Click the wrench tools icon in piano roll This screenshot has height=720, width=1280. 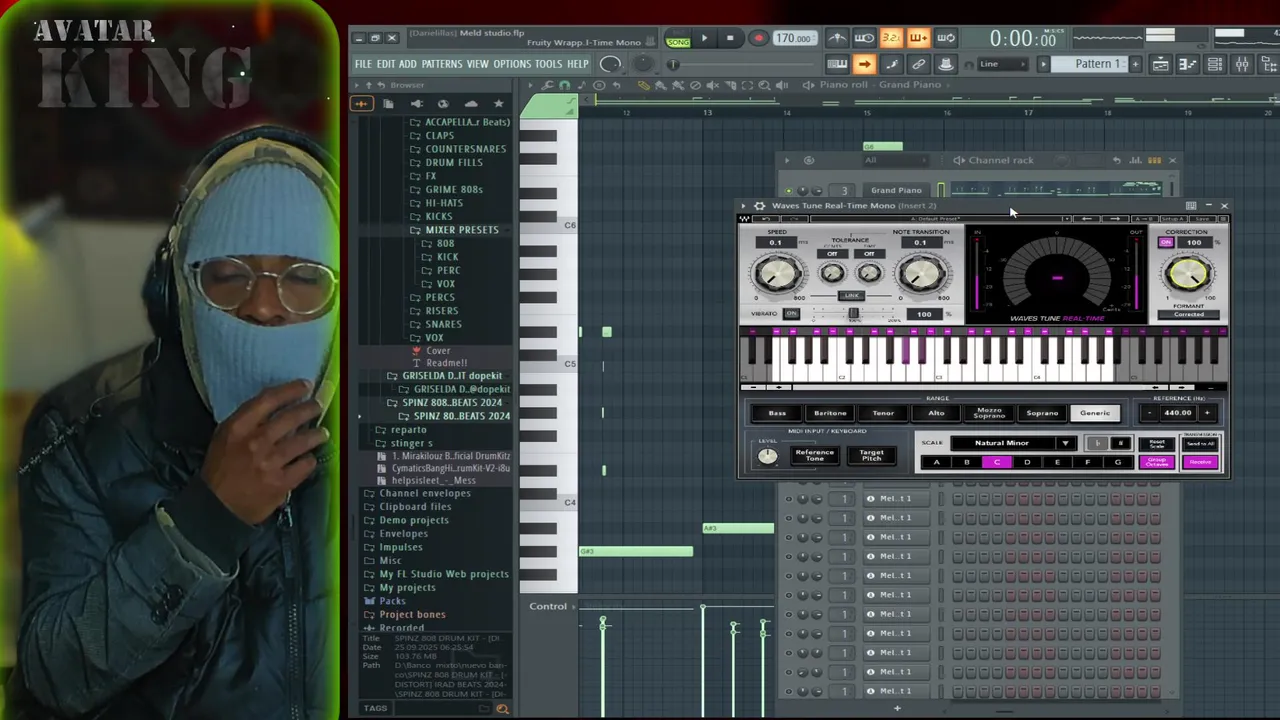click(x=547, y=85)
